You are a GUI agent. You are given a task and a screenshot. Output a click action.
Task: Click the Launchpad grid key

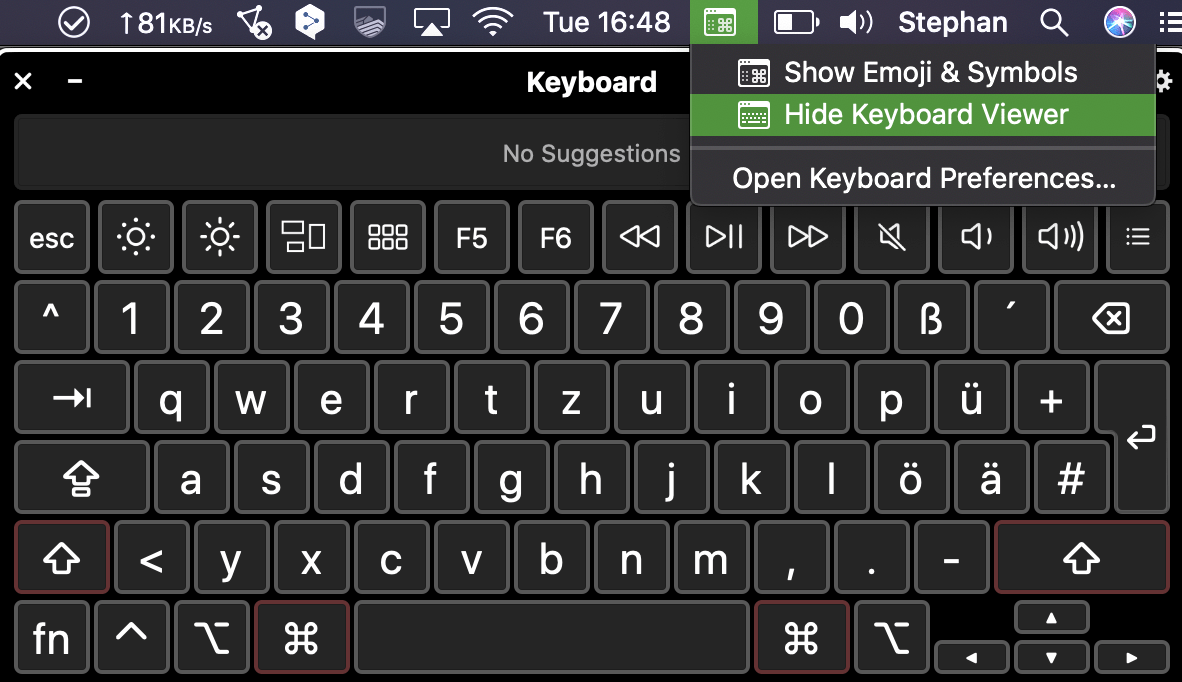coord(387,237)
